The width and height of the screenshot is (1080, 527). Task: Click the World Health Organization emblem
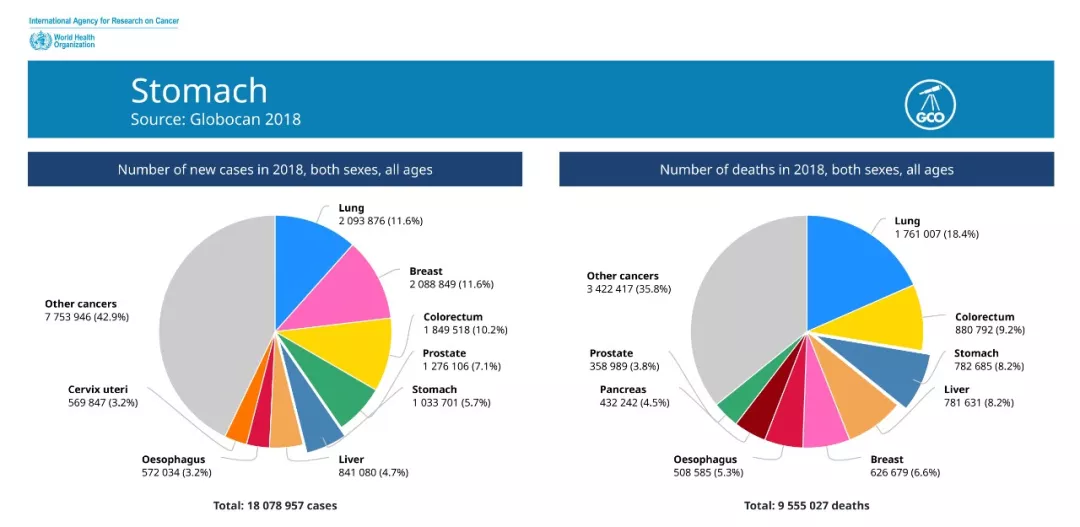40,41
